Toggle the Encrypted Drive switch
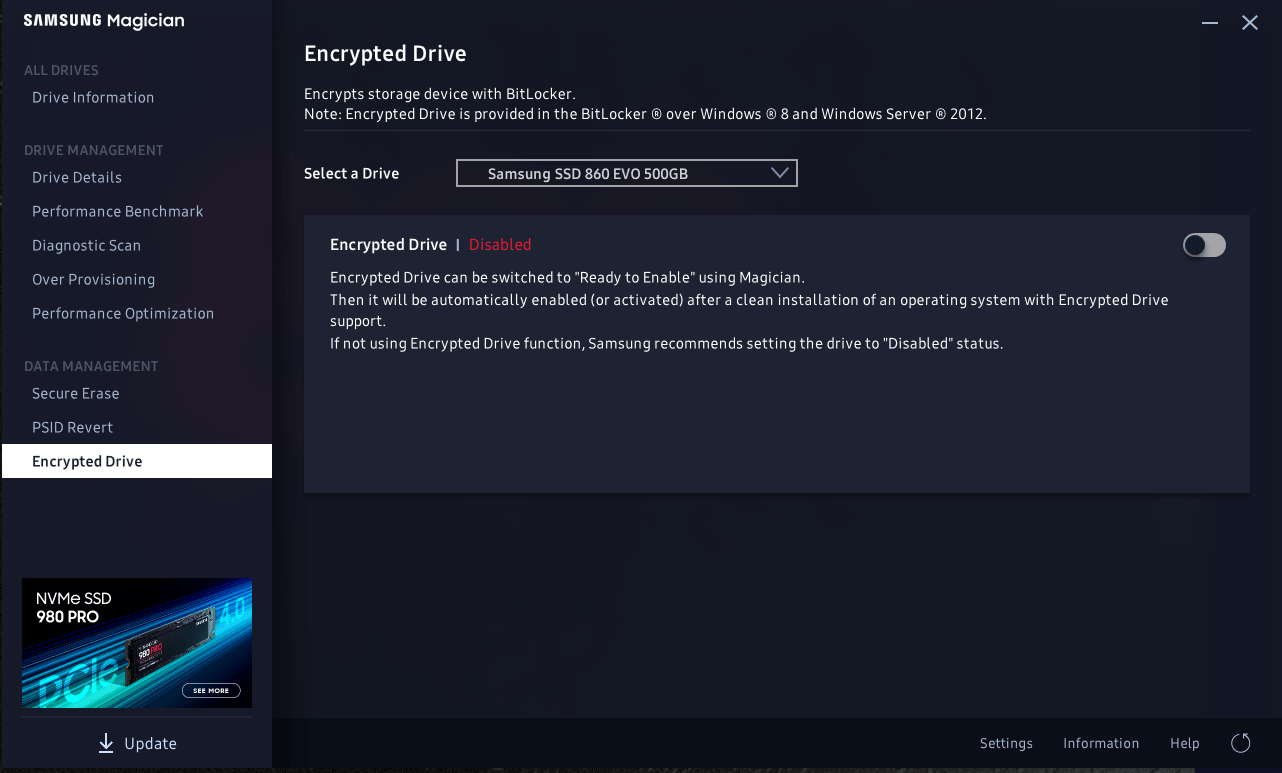 (x=1204, y=245)
